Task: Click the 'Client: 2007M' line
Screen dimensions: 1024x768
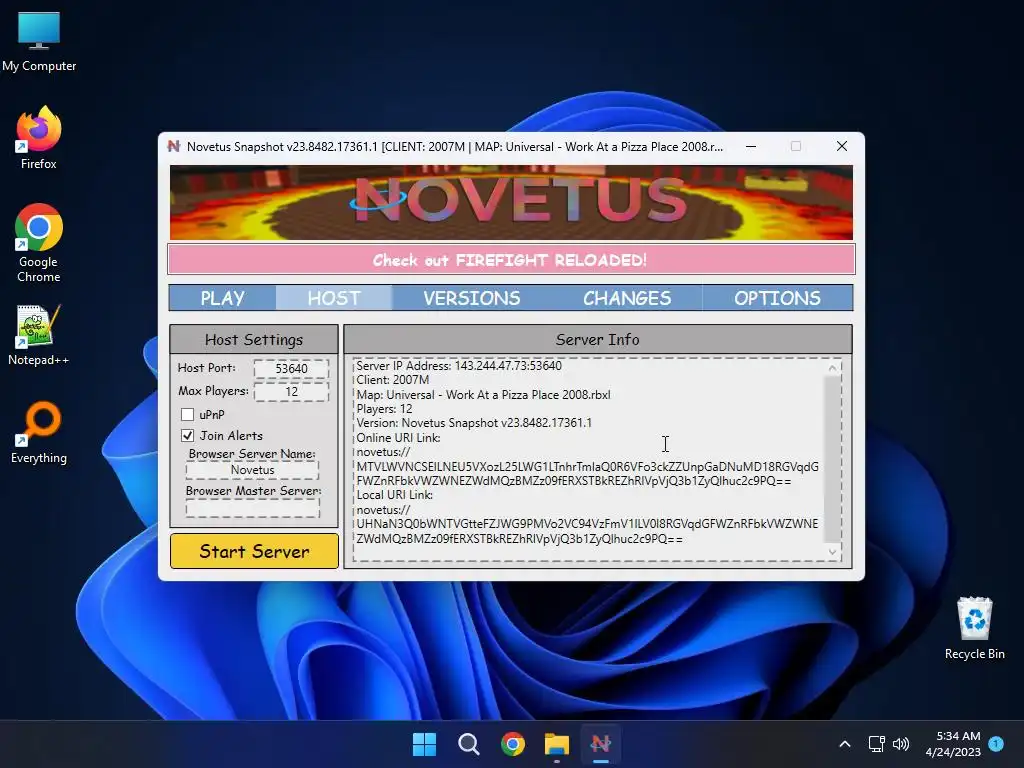Action: 392,380
